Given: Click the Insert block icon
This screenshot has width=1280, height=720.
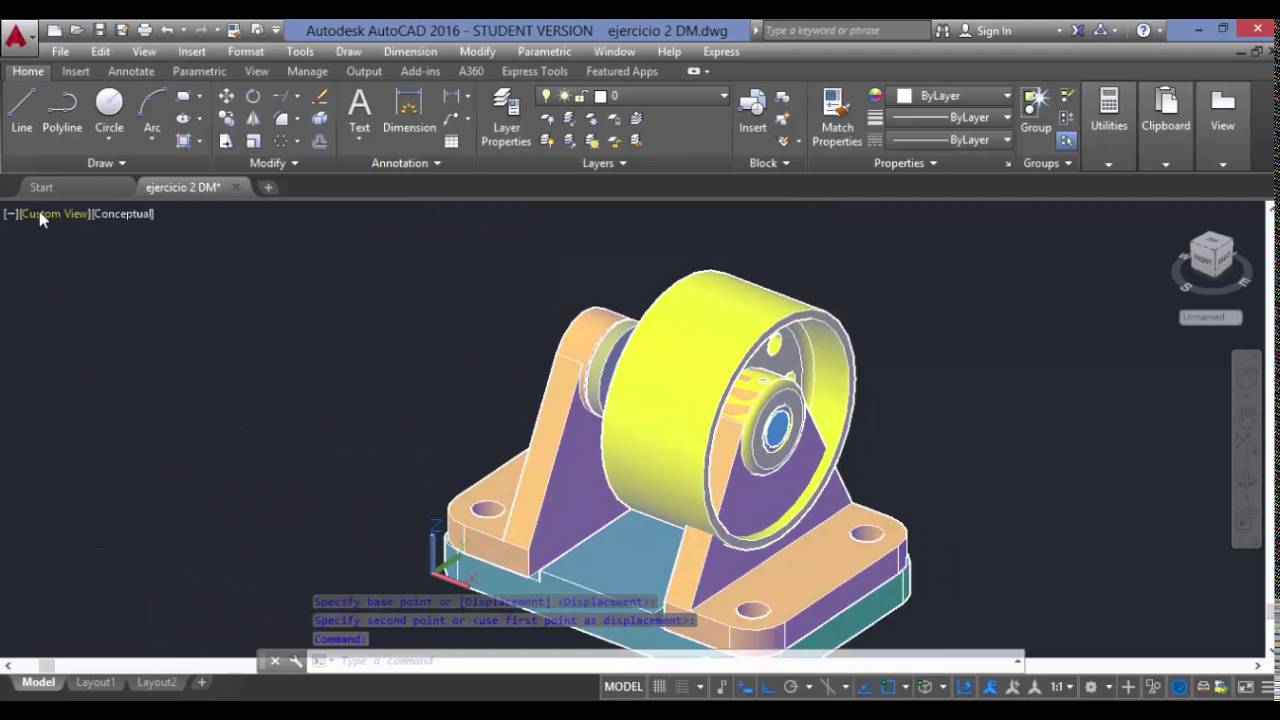Looking at the screenshot, I should 752,111.
